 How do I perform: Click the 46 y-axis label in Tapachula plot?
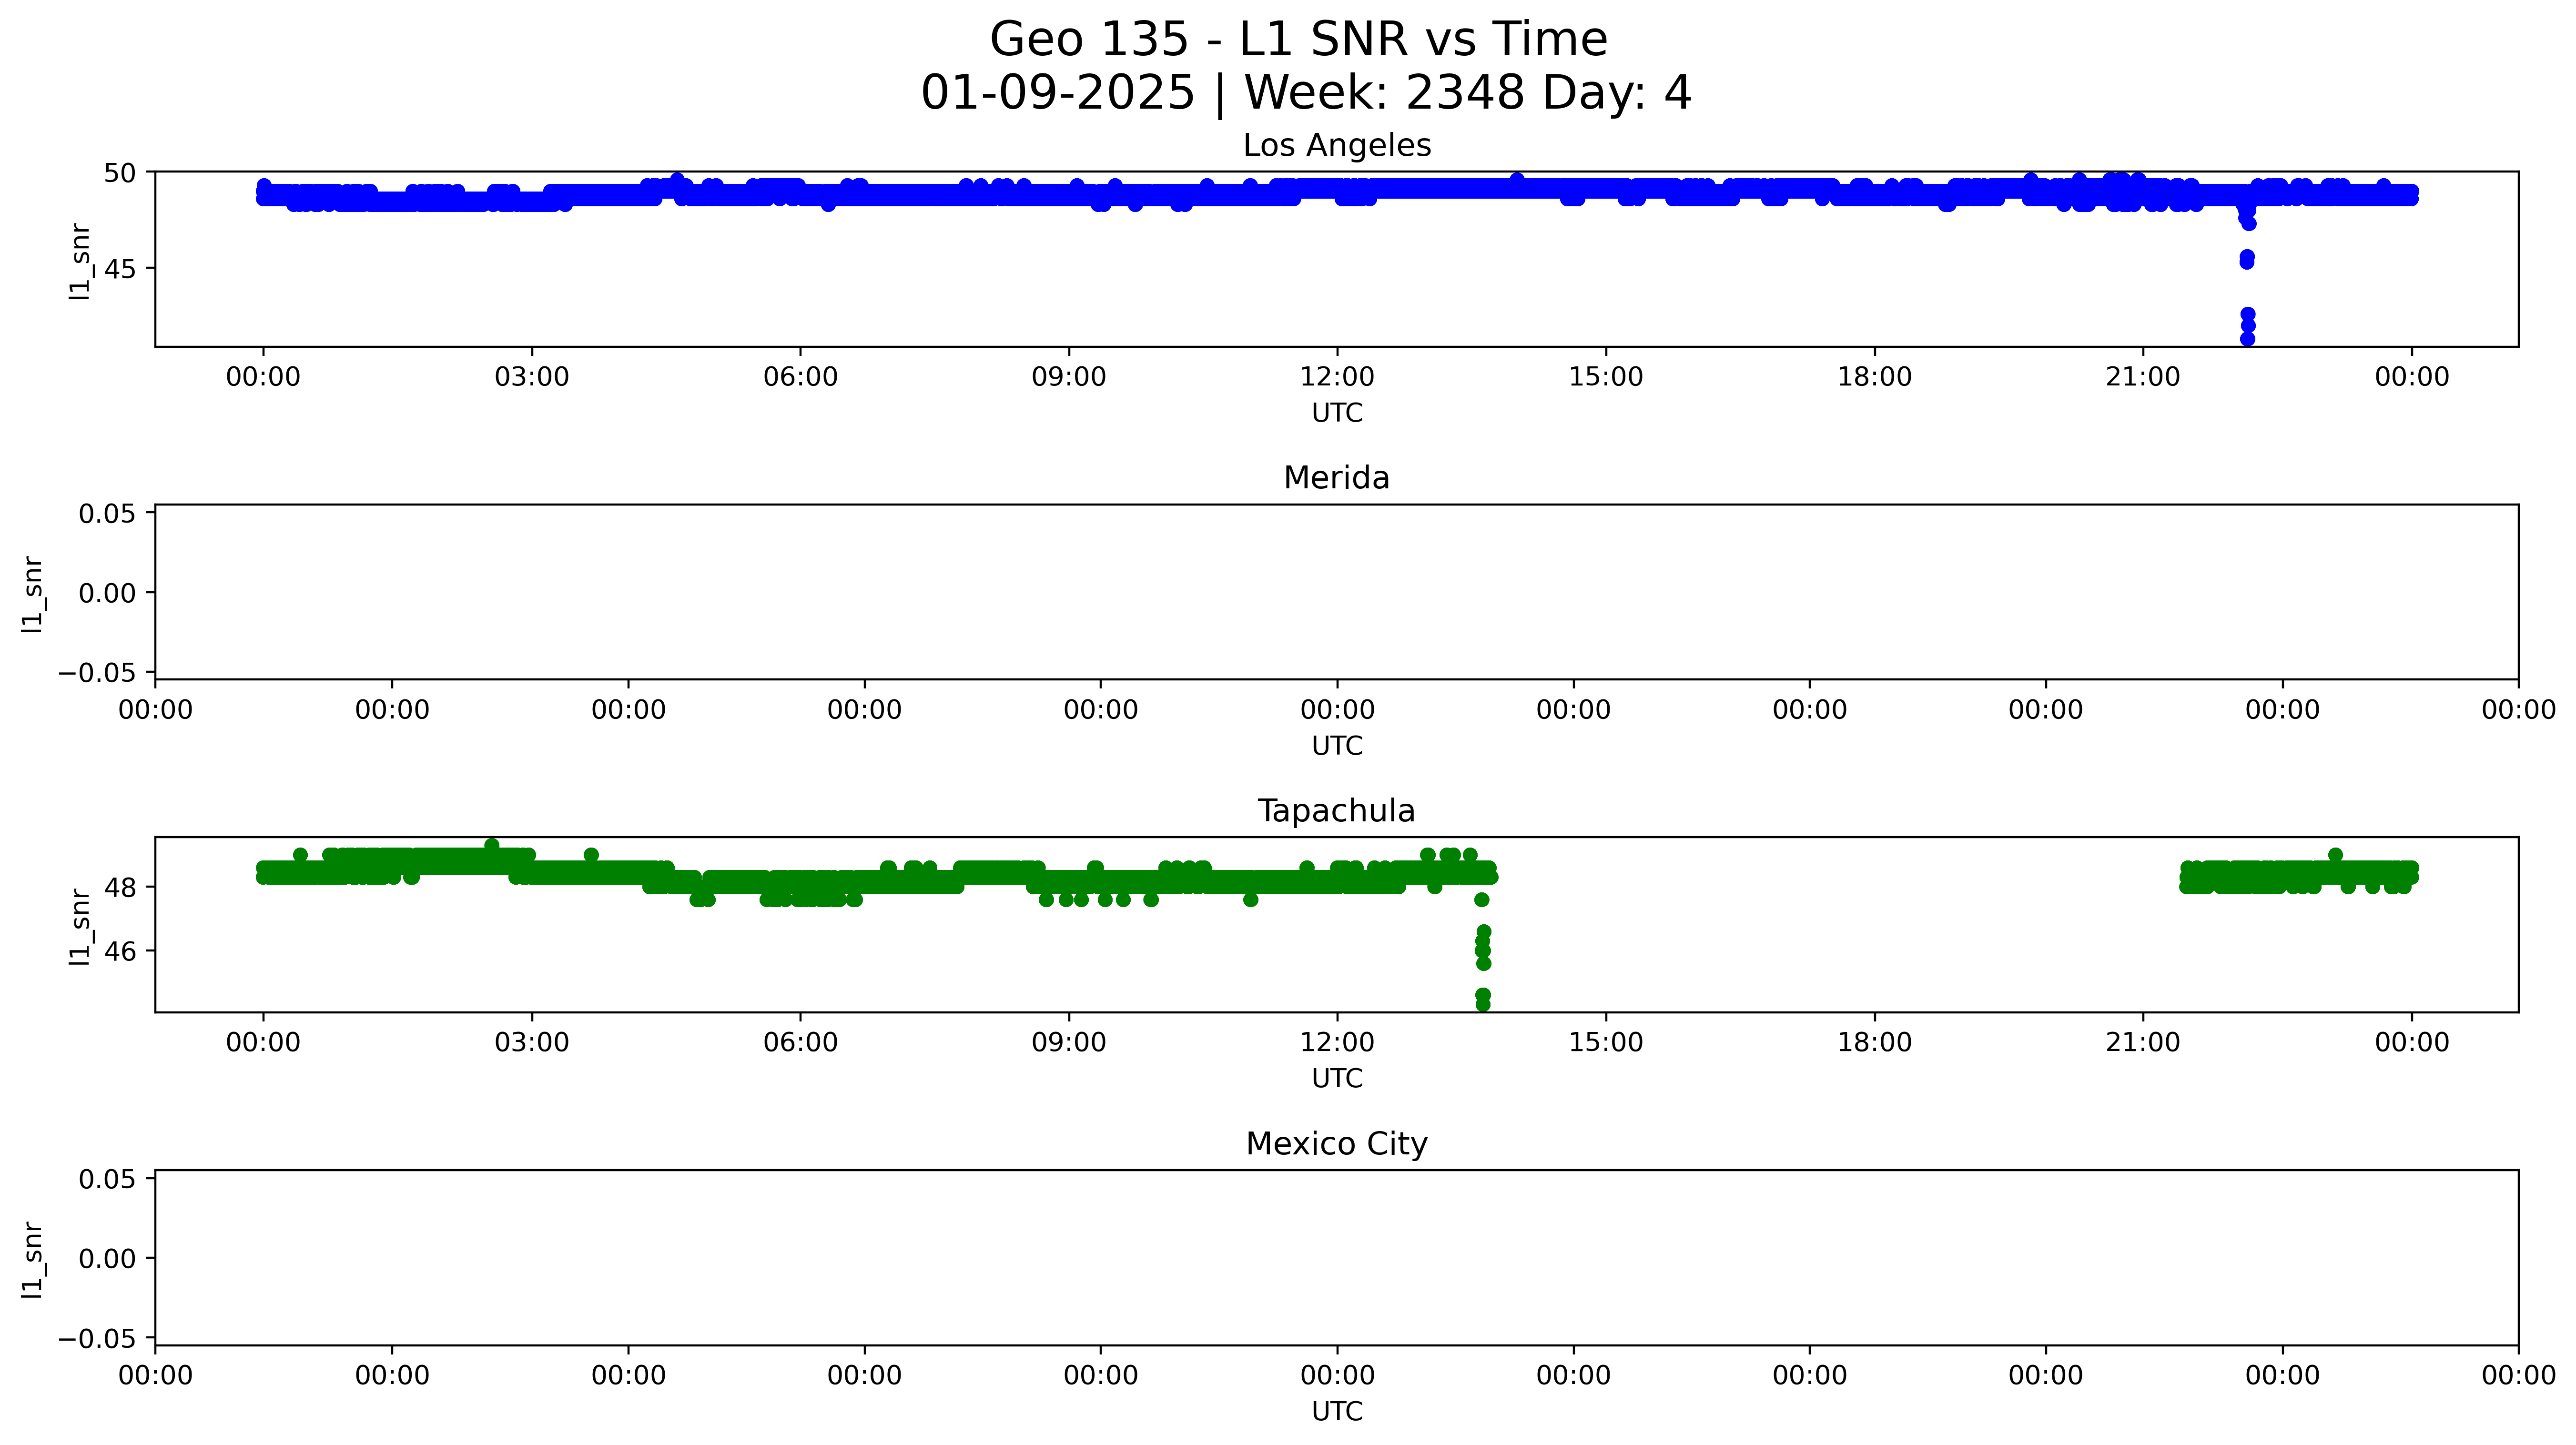click(119, 951)
